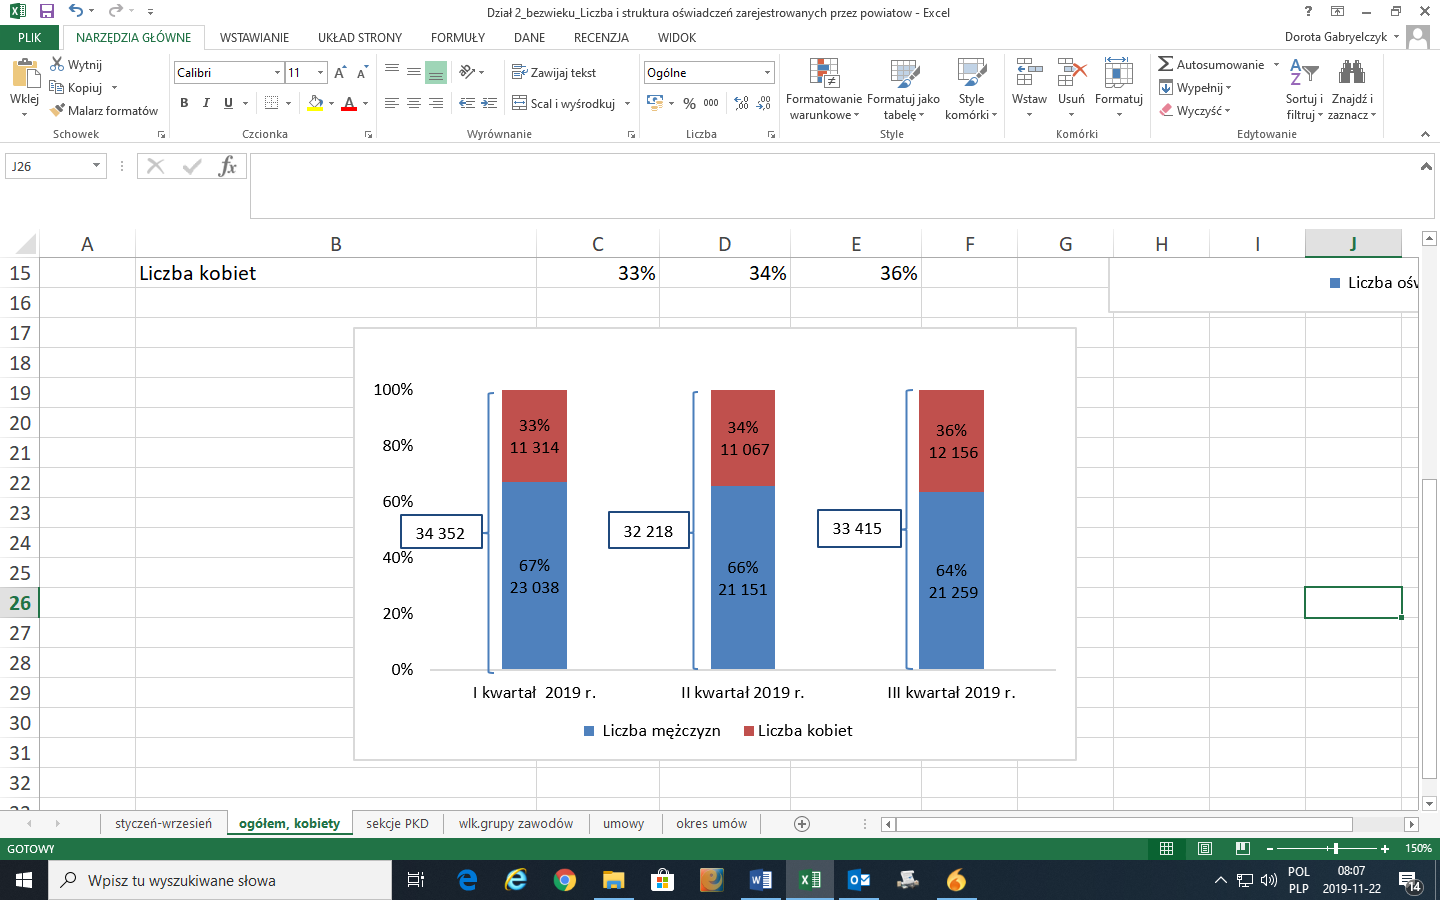1440x900 pixels.
Task: Switch to WSTAWIANIE ribbon tab
Action: click(x=254, y=37)
